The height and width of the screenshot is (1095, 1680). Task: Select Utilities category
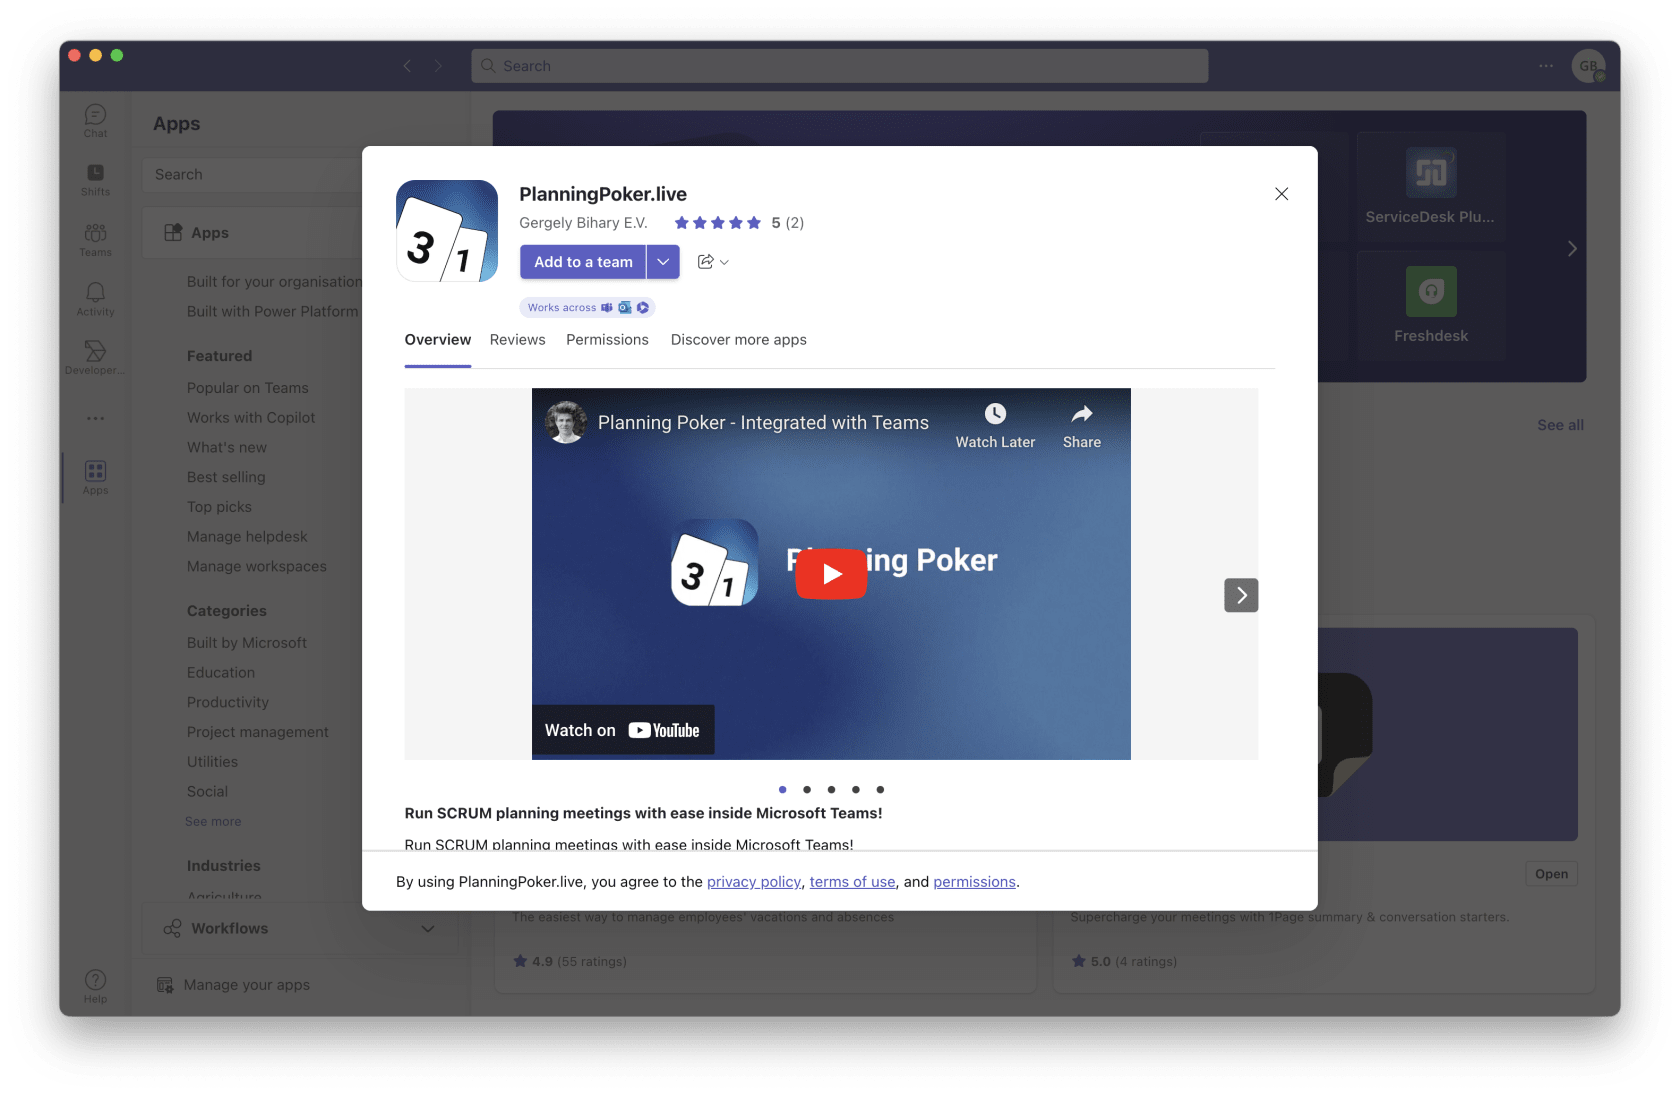point(212,762)
